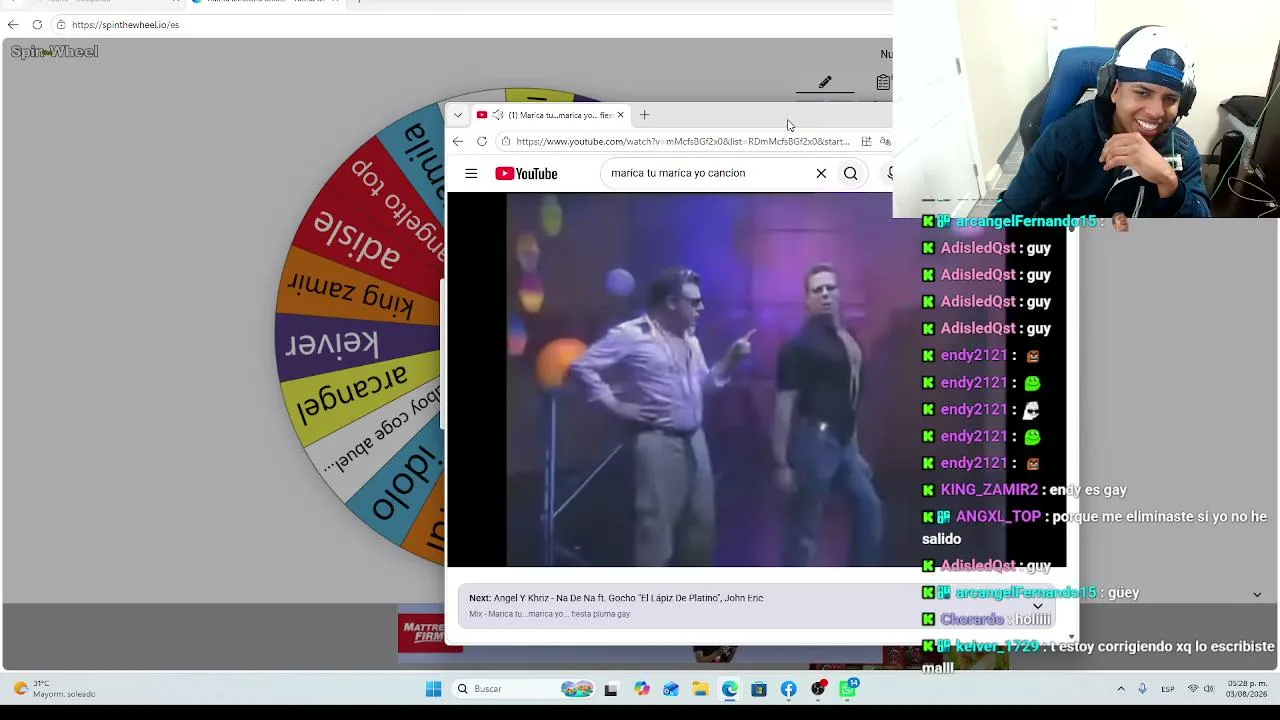Click the king zamir wheel slice
1280x720 pixels.
351,292
